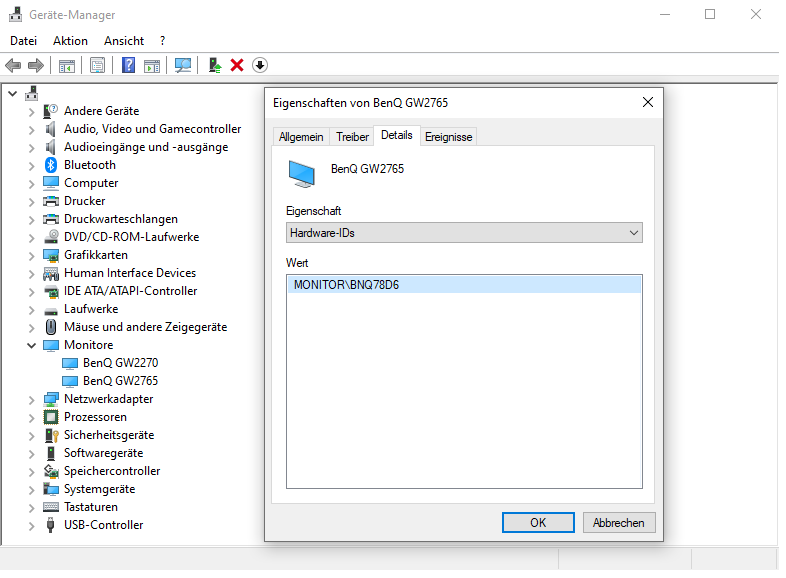Select the Netzwerkadapter tree label
The width and height of the screenshot is (786, 578).
pyautogui.click(x=109, y=399)
